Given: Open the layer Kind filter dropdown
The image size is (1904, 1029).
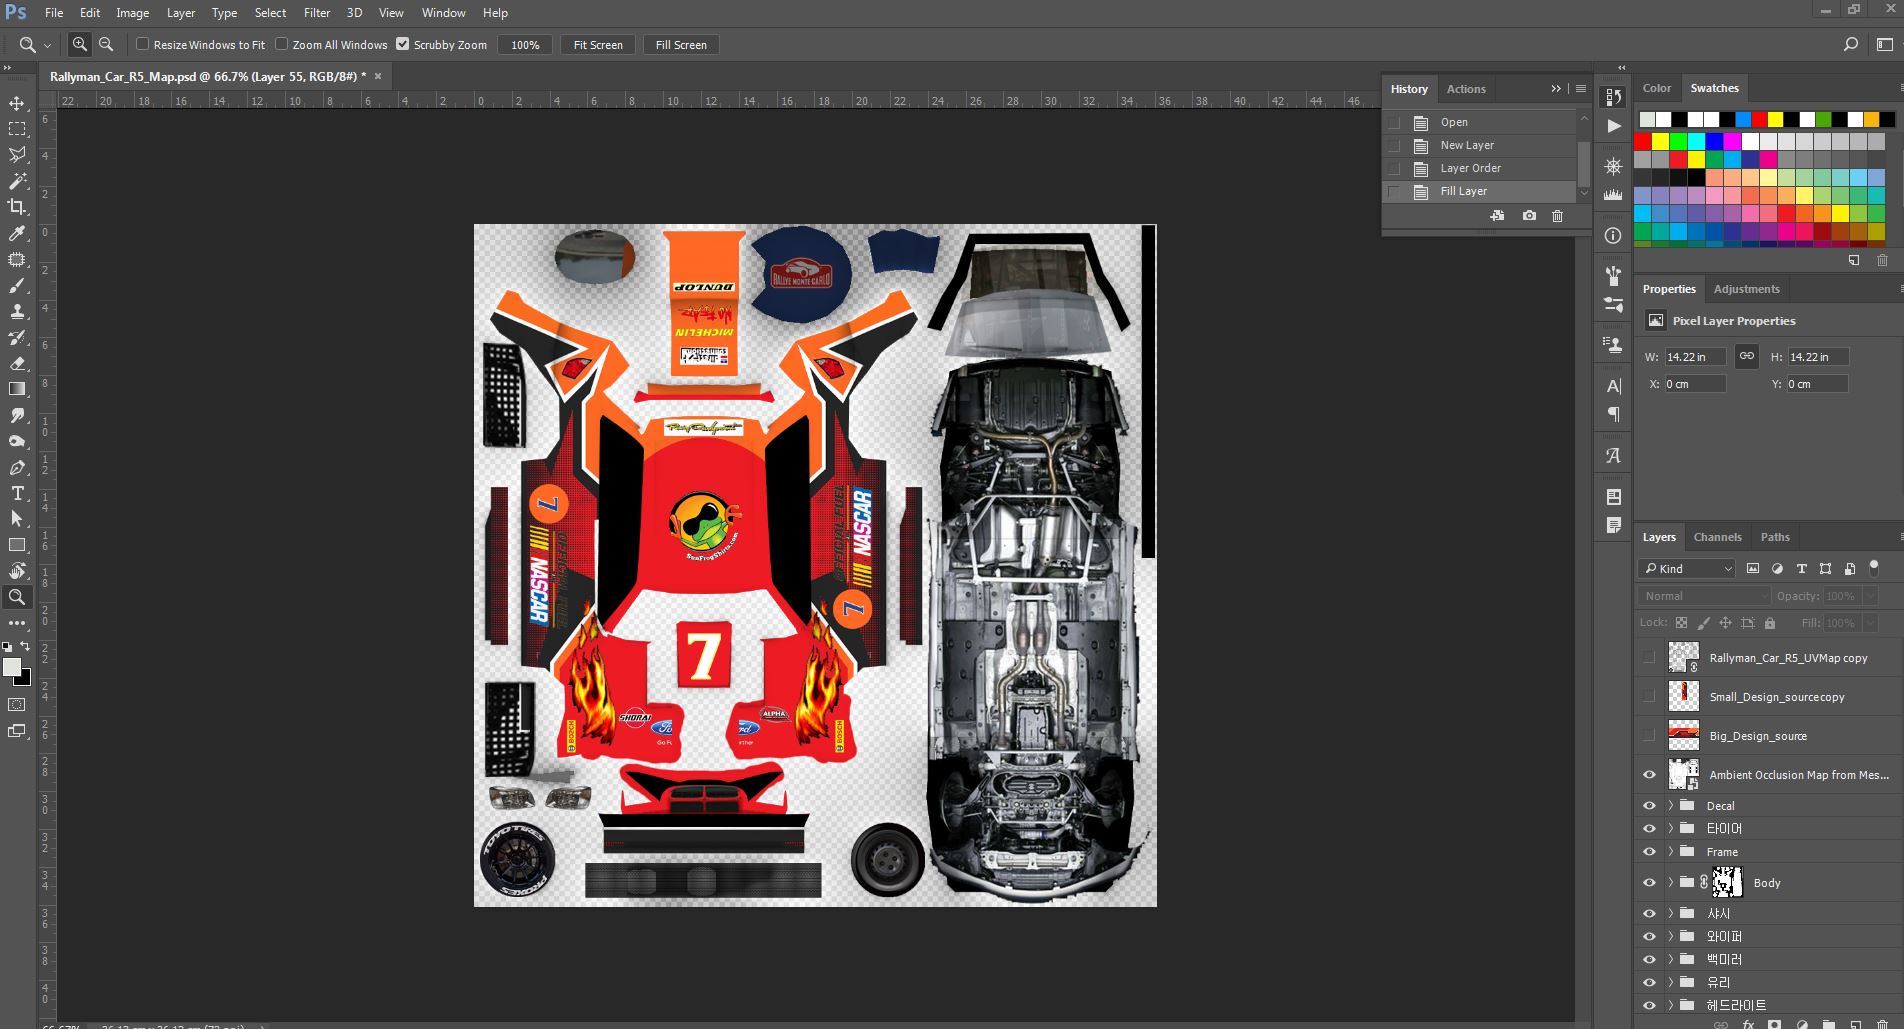Looking at the screenshot, I should [x=1688, y=569].
